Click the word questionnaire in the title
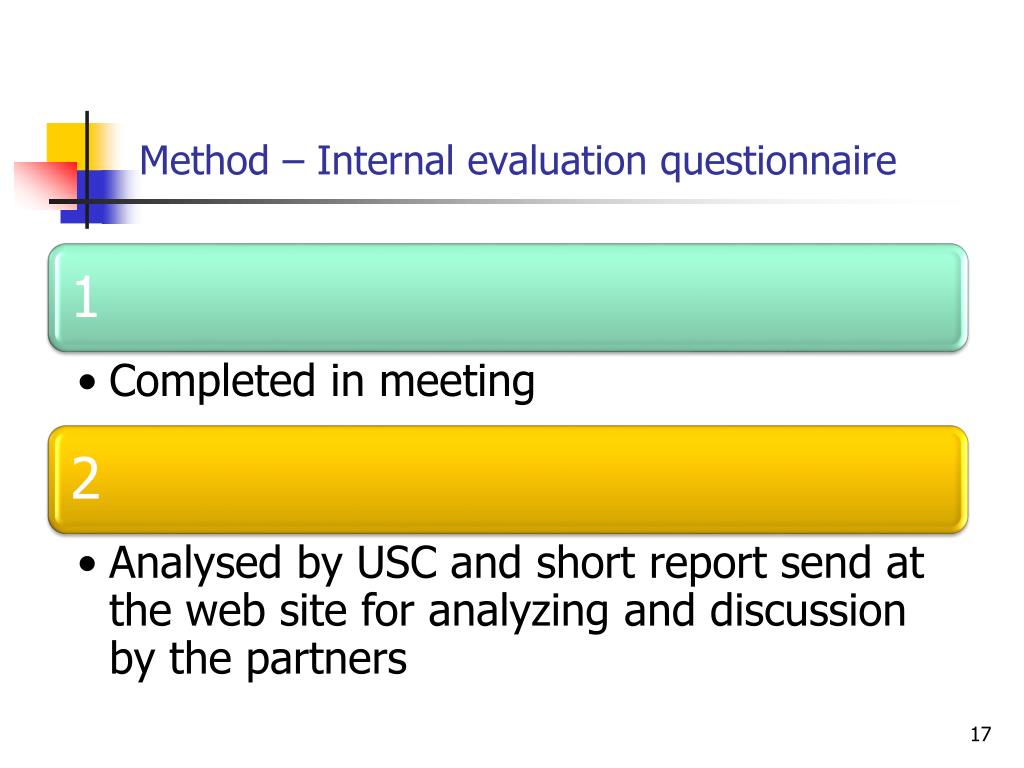 [778, 162]
